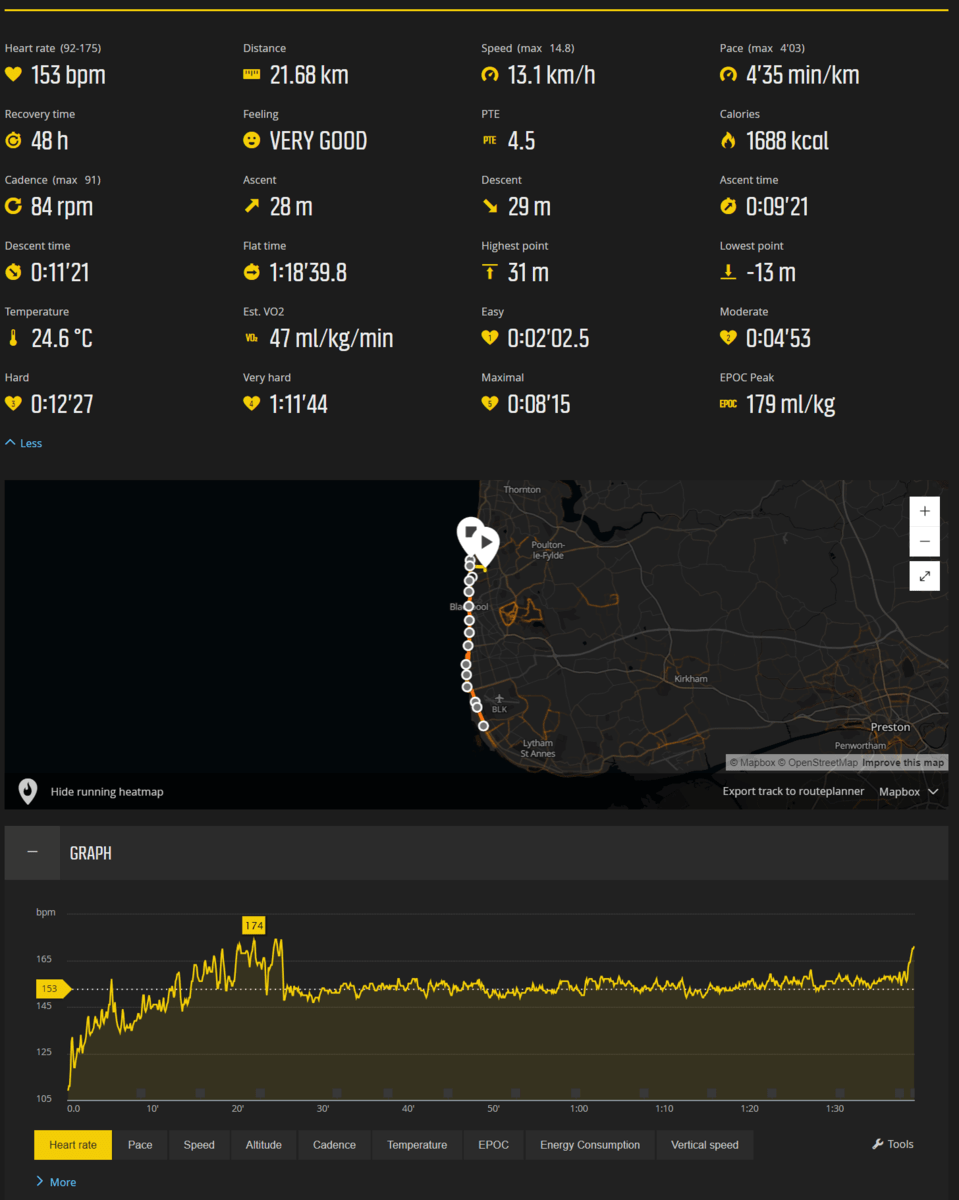Click the Tools wrench icon

tap(877, 1145)
